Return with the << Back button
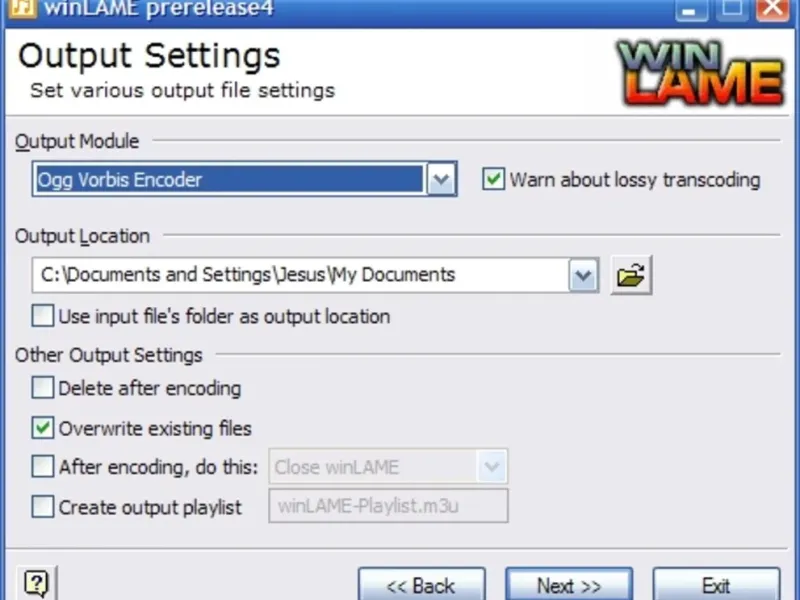 [421, 585]
